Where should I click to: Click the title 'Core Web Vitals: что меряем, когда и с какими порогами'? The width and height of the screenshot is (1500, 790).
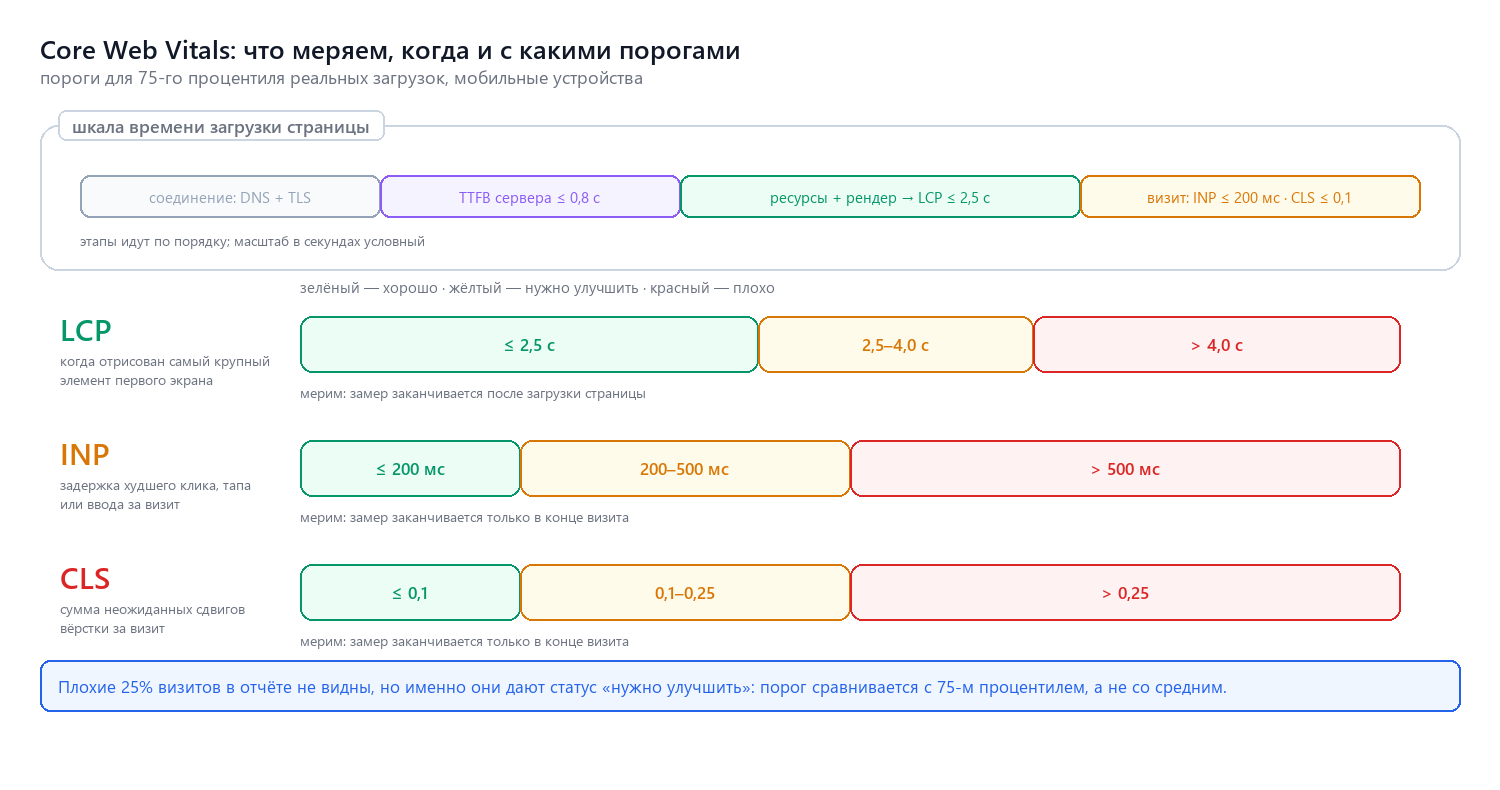(390, 51)
